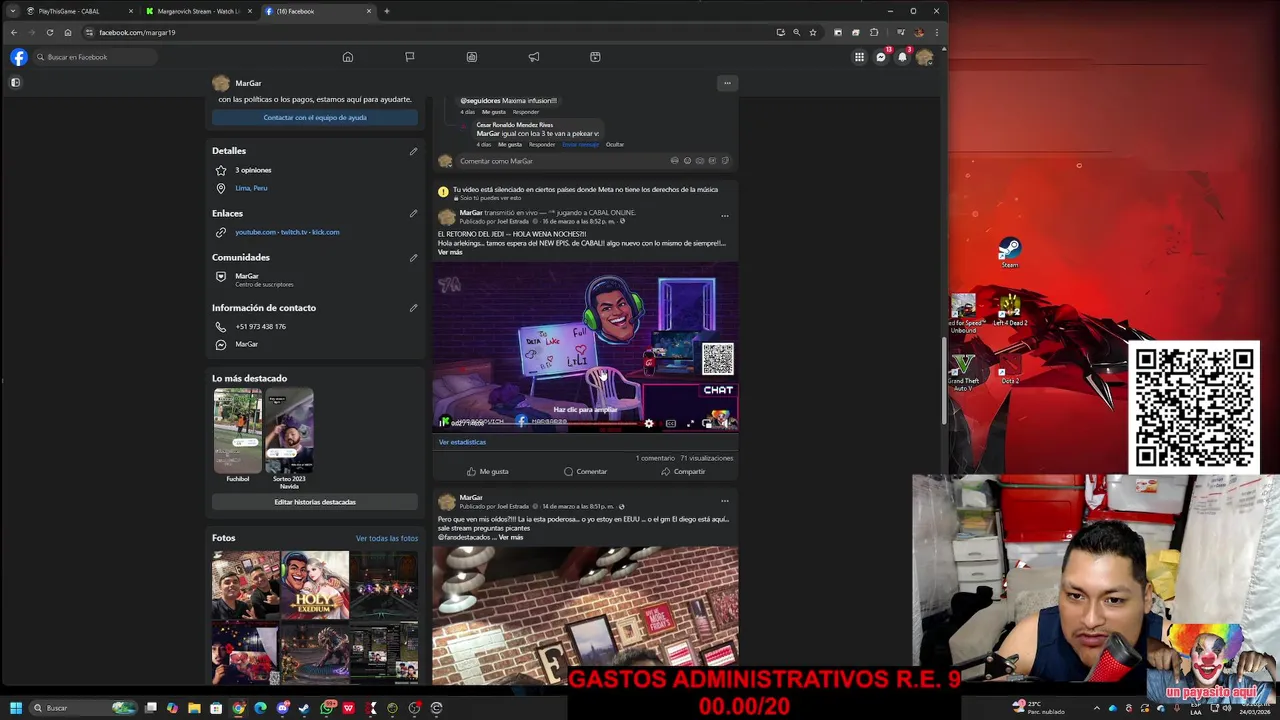Insert emoji in the comment box
1280x720 pixels.
(687, 161)
